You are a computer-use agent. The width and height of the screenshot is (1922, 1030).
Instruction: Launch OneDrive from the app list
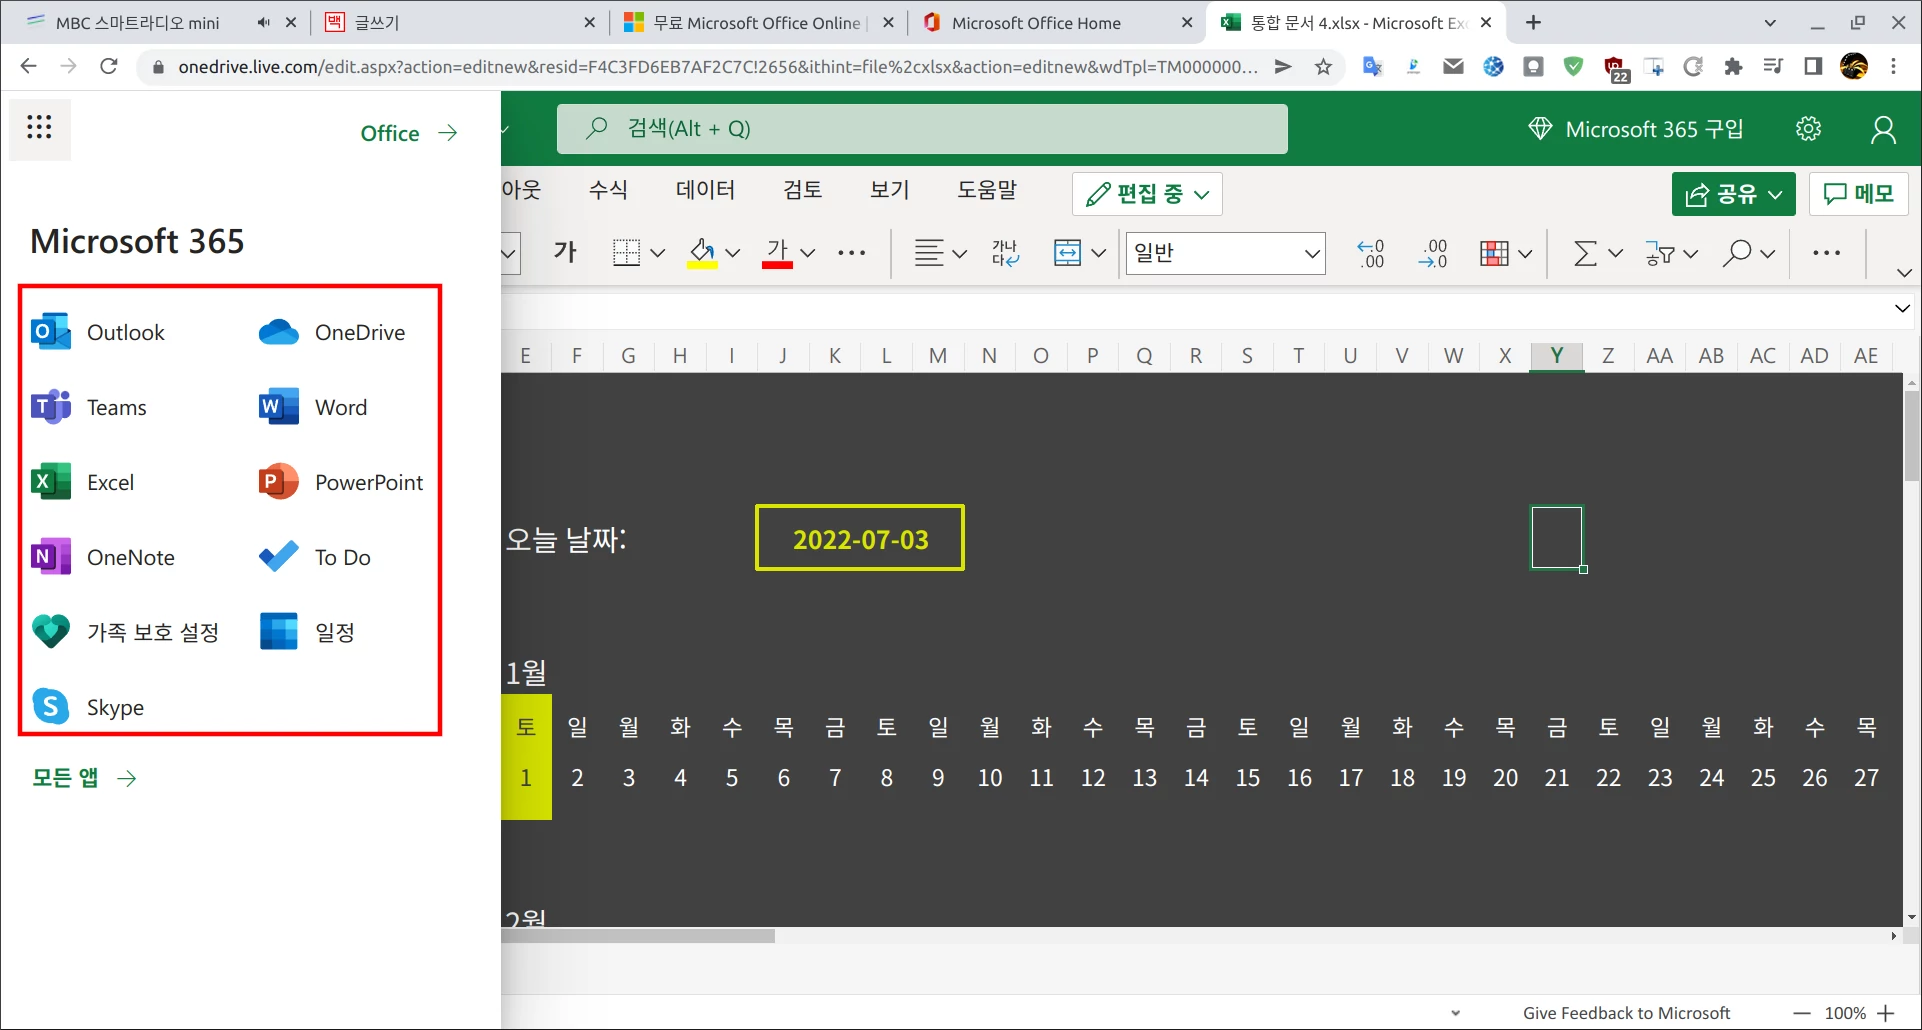tap(332, 332)
